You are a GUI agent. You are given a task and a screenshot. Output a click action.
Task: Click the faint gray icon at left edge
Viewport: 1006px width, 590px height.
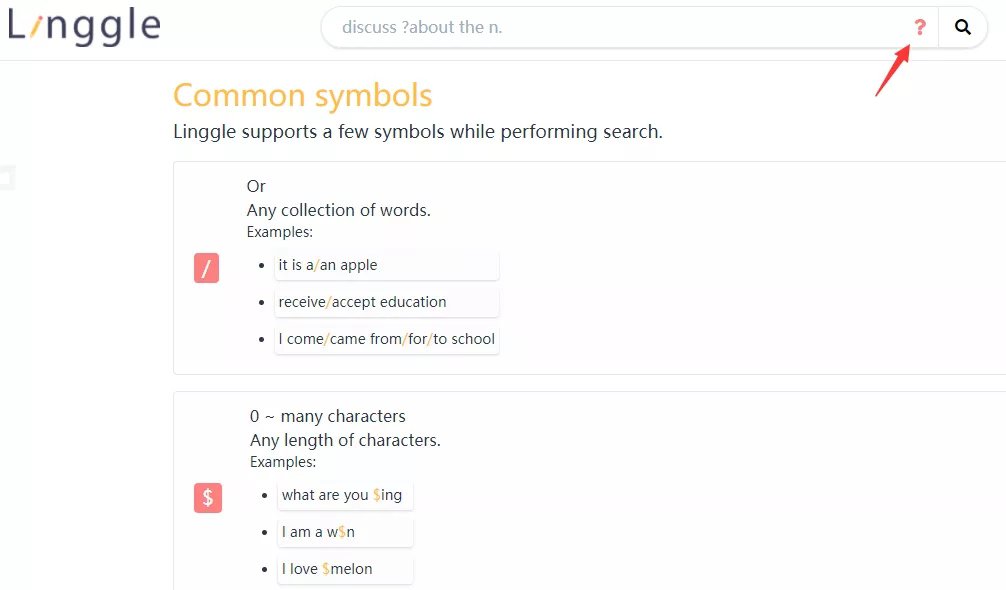tap(7, 178)
